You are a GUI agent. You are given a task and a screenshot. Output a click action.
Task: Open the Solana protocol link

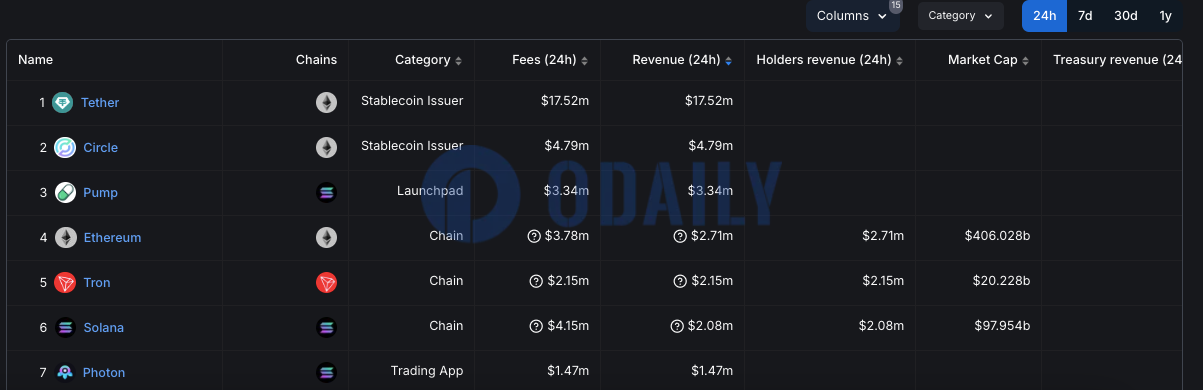coord(104,327)
